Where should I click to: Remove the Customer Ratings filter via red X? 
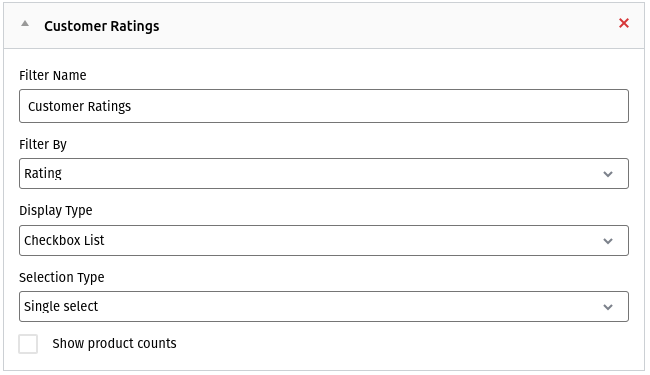[623, 23]
